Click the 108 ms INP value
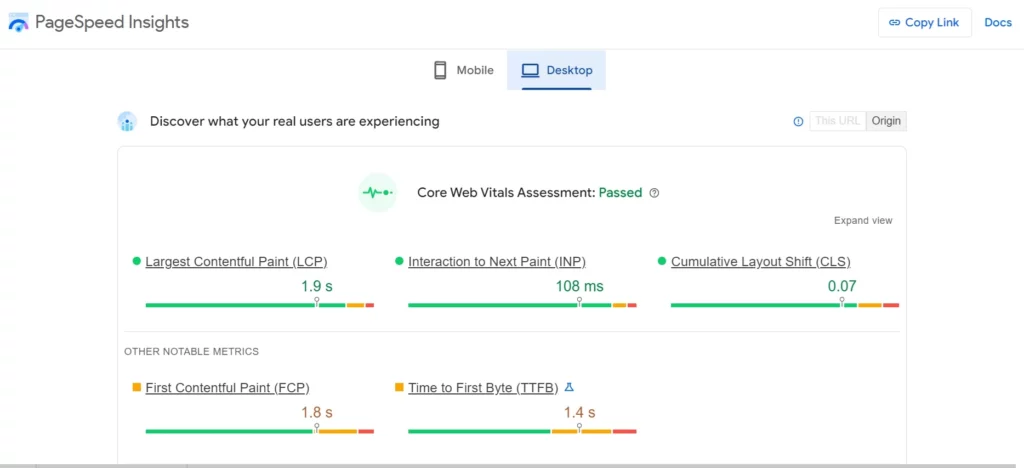Image resolution: width=1024 pixels, height=468 pixels. pos(579,286)
